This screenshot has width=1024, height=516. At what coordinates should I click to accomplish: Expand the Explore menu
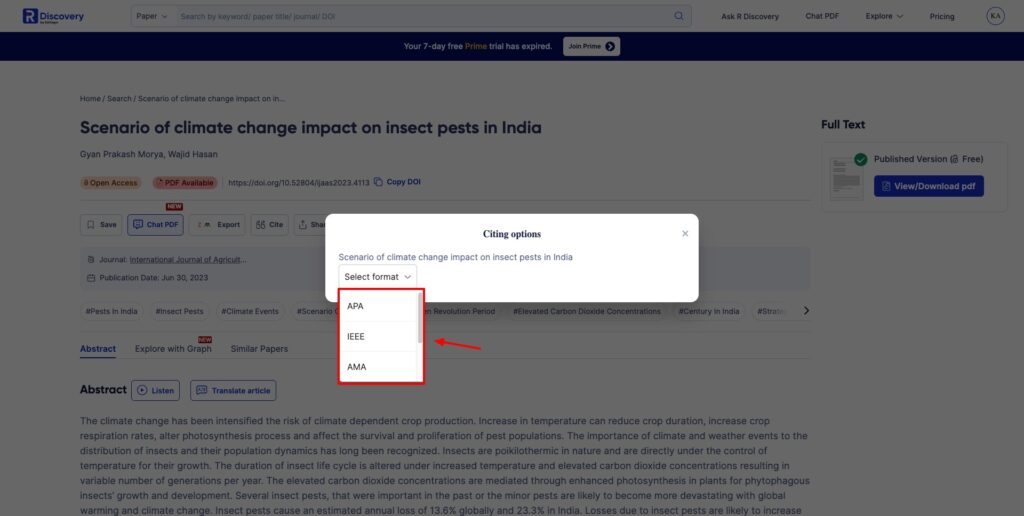click(884, 16)
